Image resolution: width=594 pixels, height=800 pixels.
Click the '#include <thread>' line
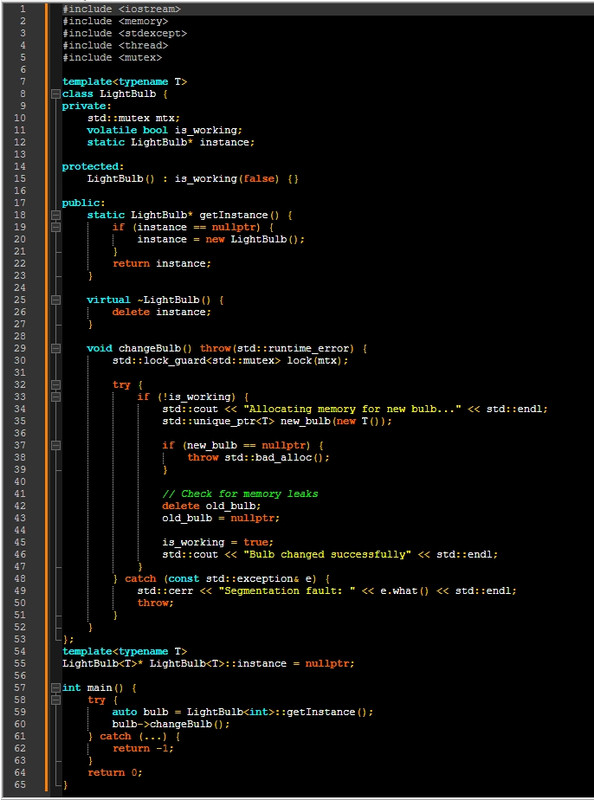click(x=115, y=45)
